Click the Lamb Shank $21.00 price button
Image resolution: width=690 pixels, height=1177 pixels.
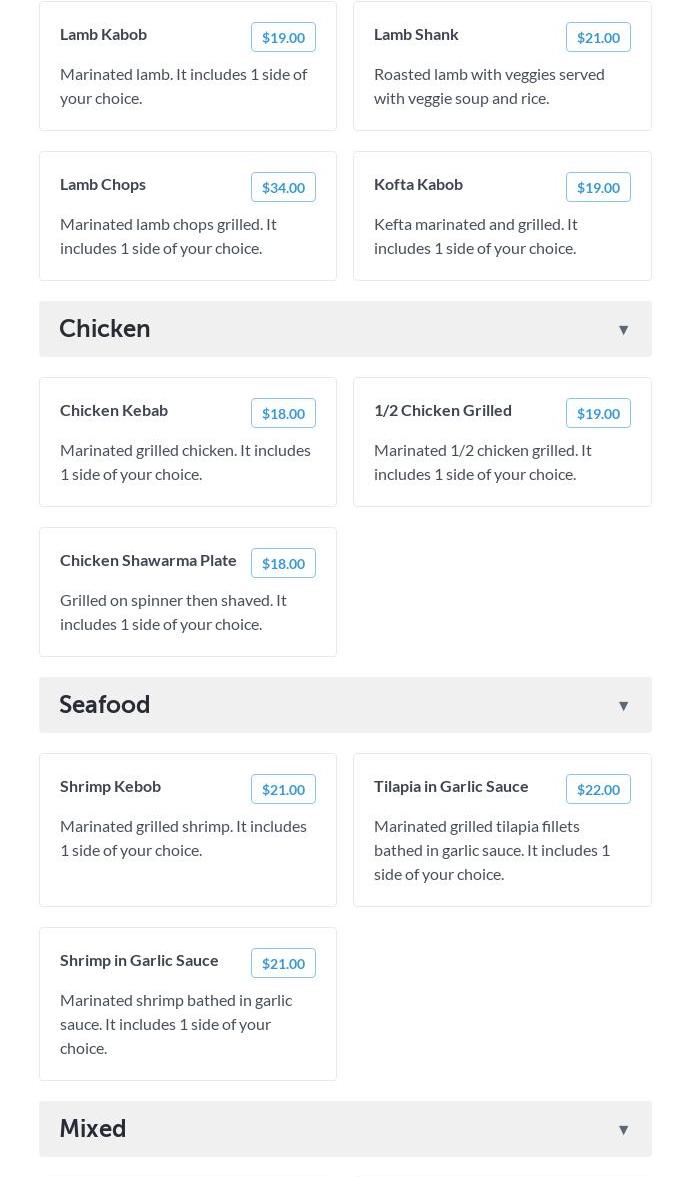[598, 38]
